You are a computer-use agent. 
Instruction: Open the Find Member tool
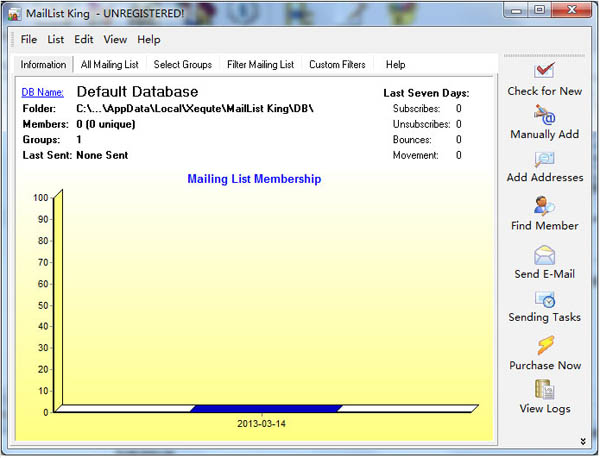pos(544,206)
